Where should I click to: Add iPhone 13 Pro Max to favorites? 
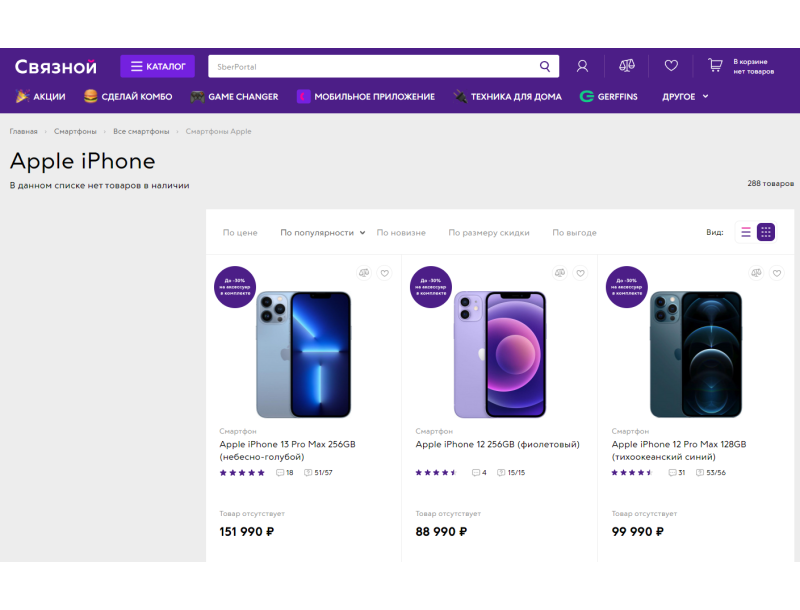pos(385,273)
